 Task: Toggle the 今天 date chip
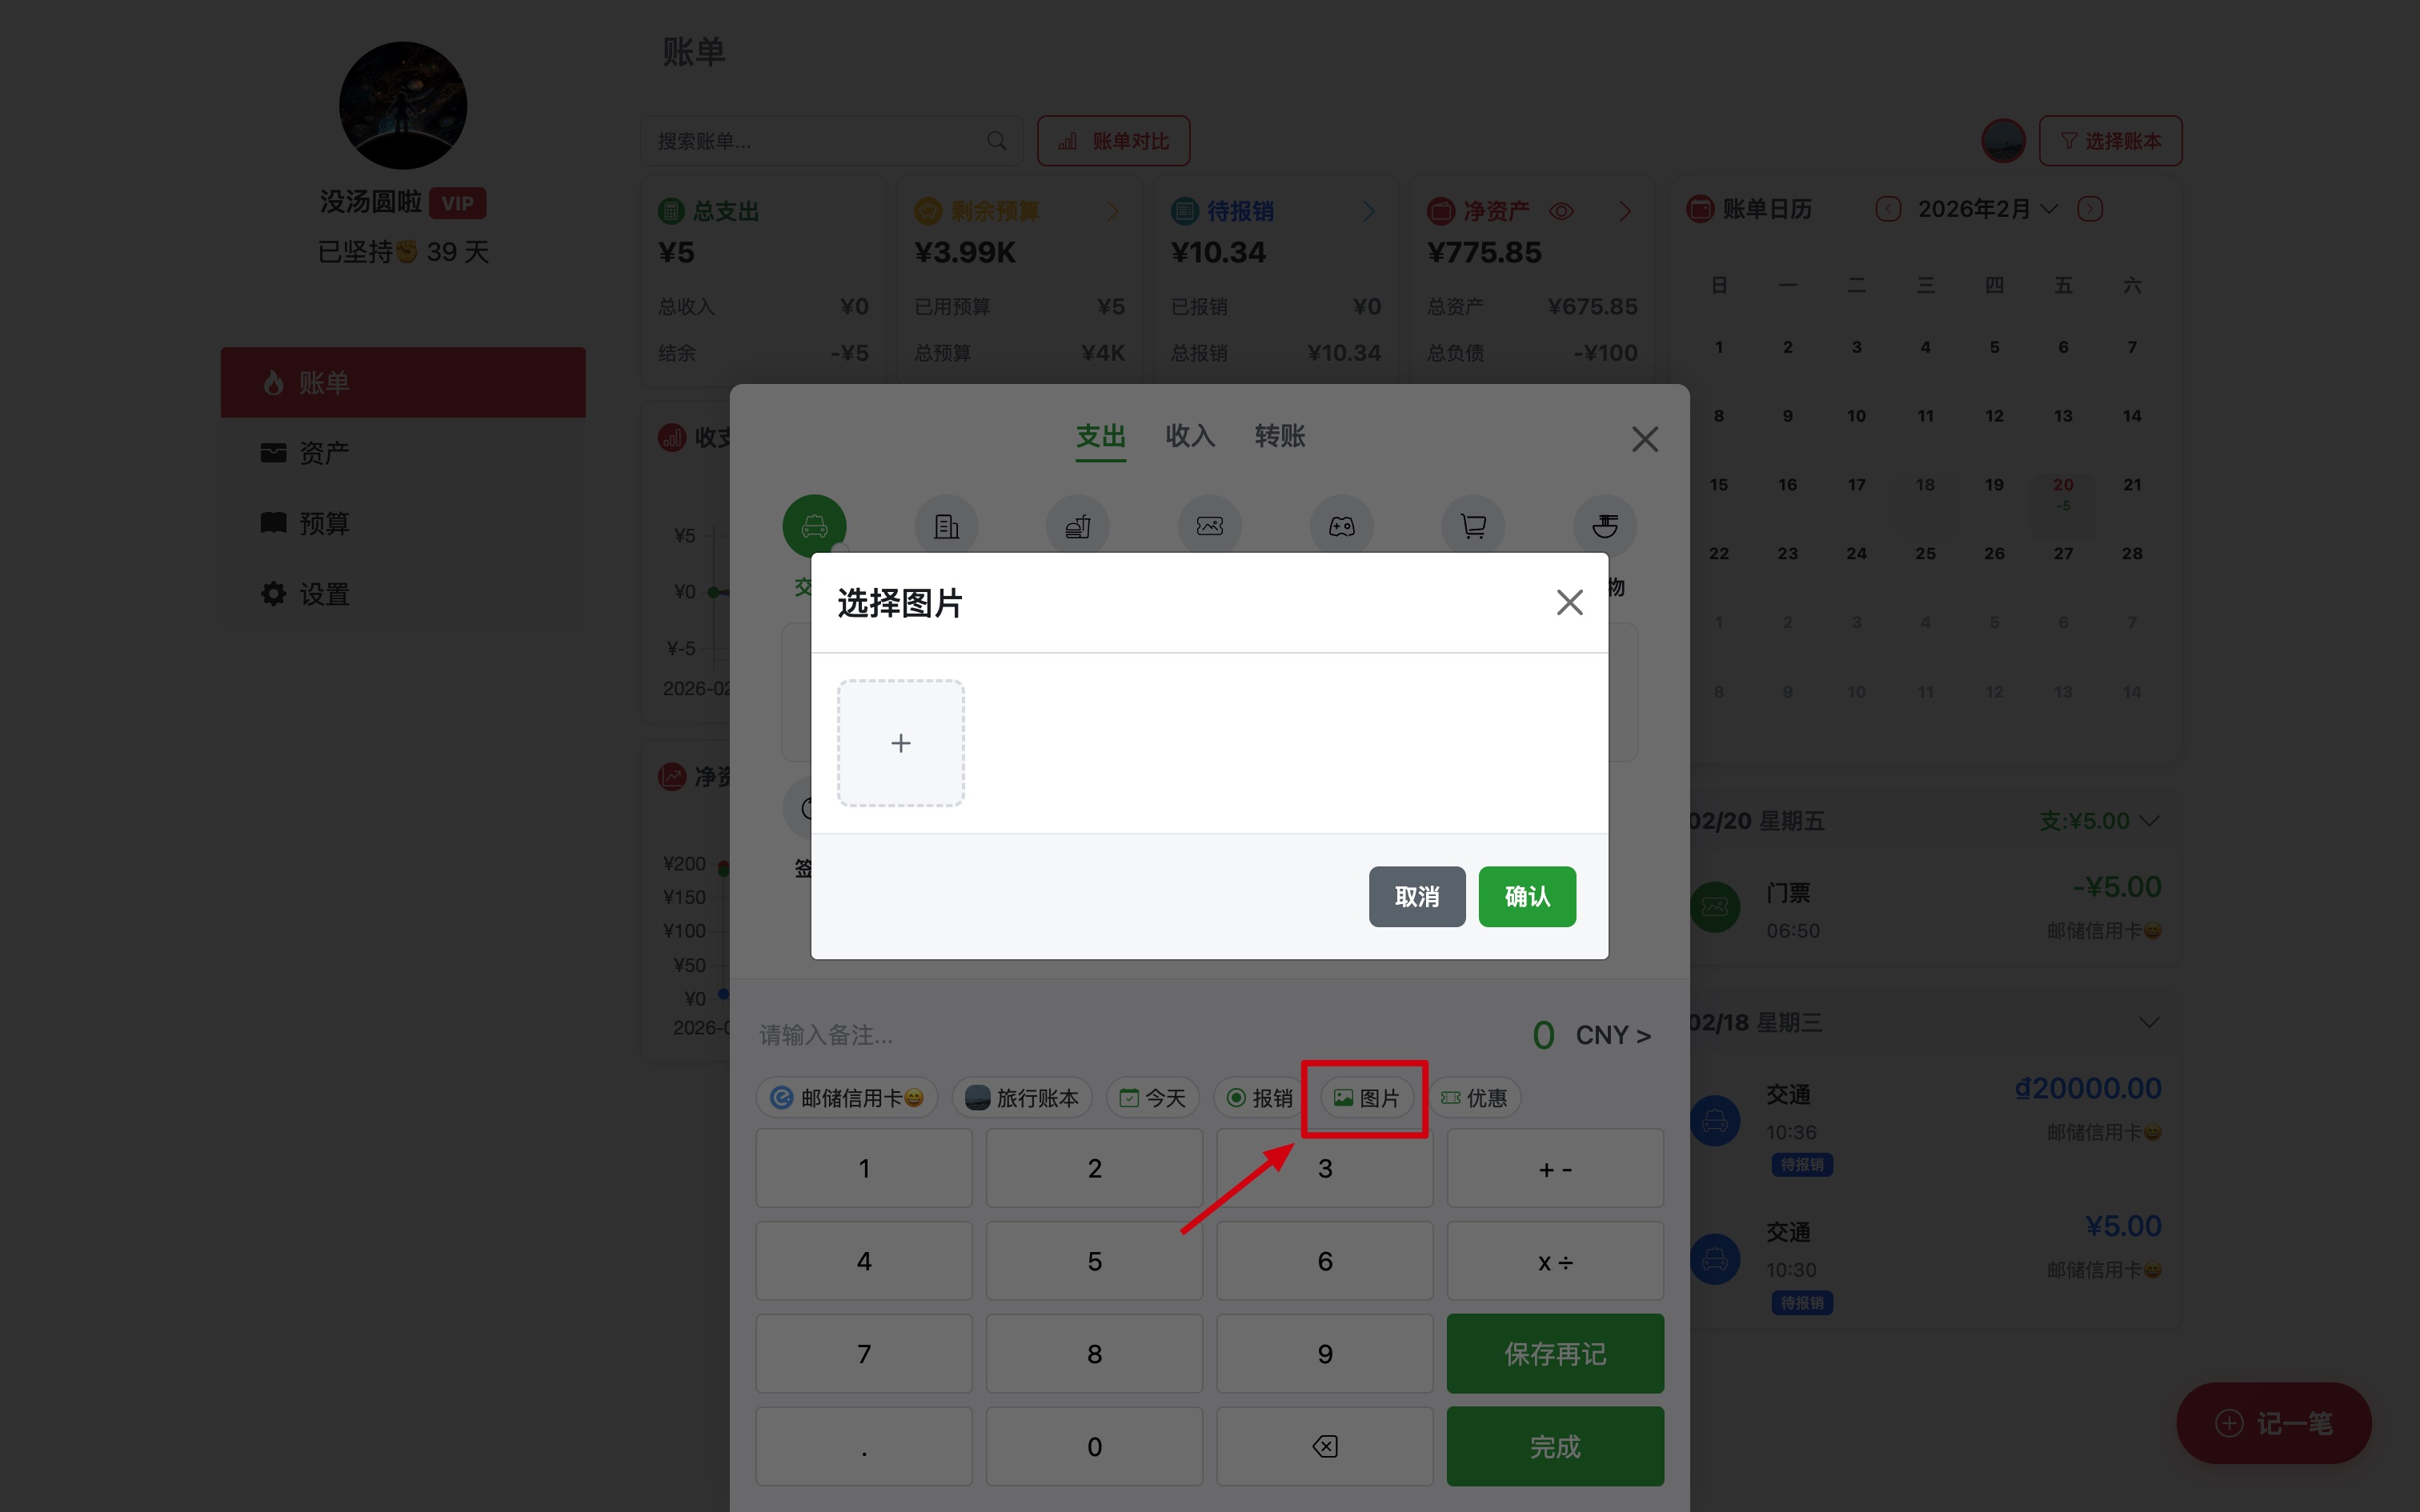tap(1152, 1098)
